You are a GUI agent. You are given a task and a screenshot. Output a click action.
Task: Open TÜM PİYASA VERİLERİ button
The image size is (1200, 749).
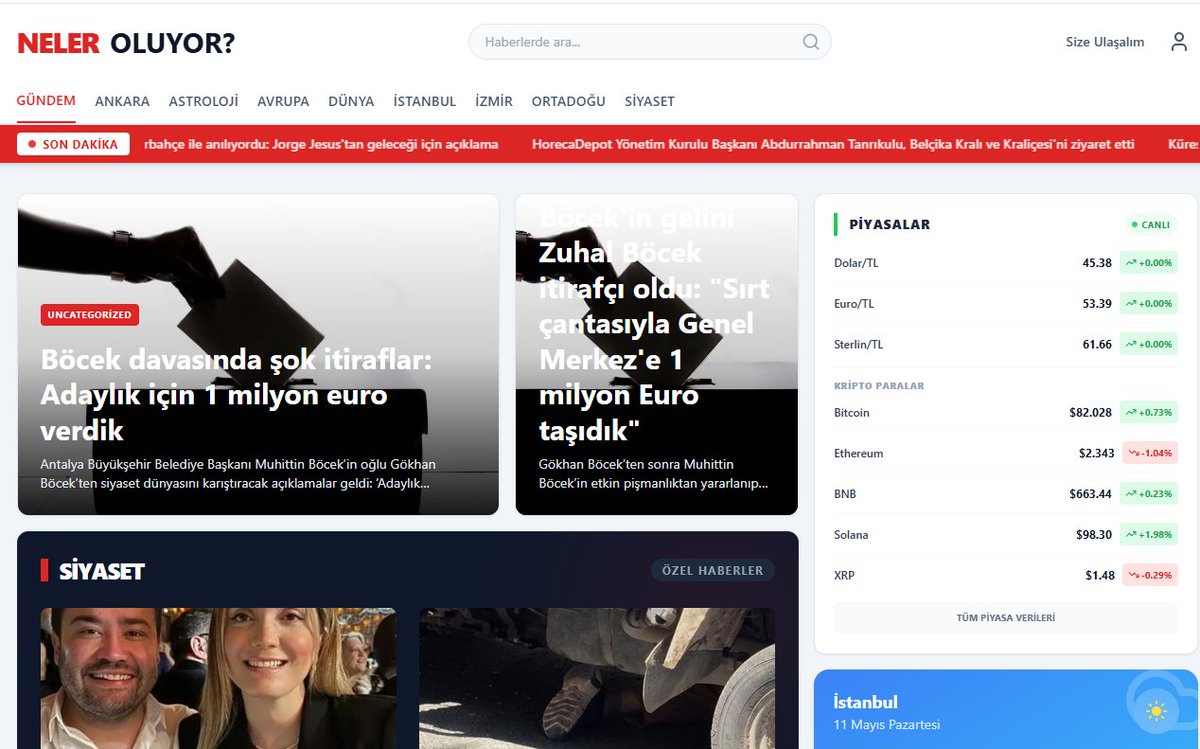point(1006,618)
